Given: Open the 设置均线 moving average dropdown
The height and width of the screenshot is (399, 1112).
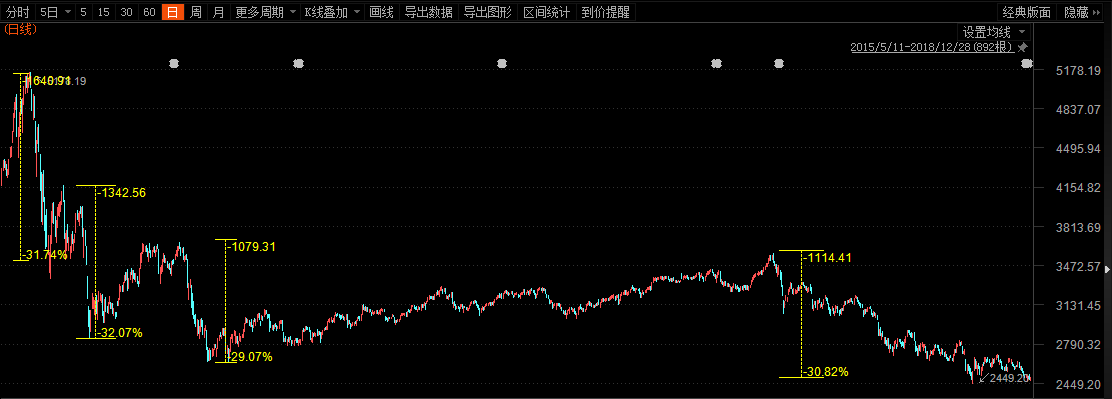Looking at the screenshot, I should point(994,32).
